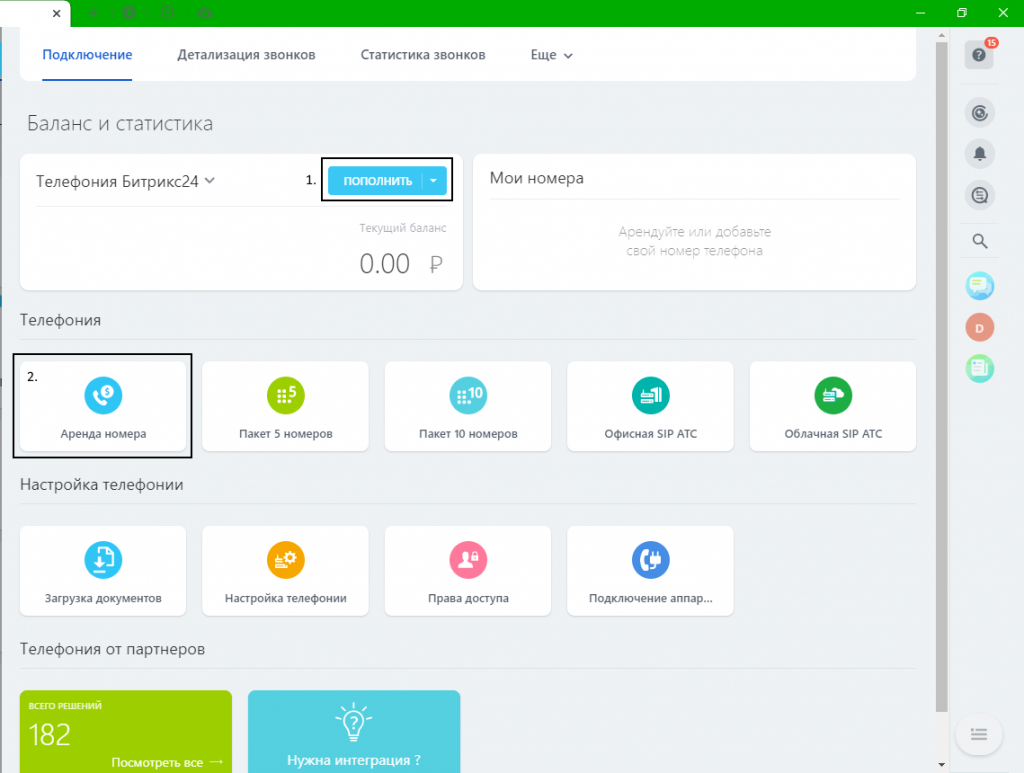The width and height of the screenshot is (1024, 773).
Task: Click the Пополнить button
Action: [376, 181]
